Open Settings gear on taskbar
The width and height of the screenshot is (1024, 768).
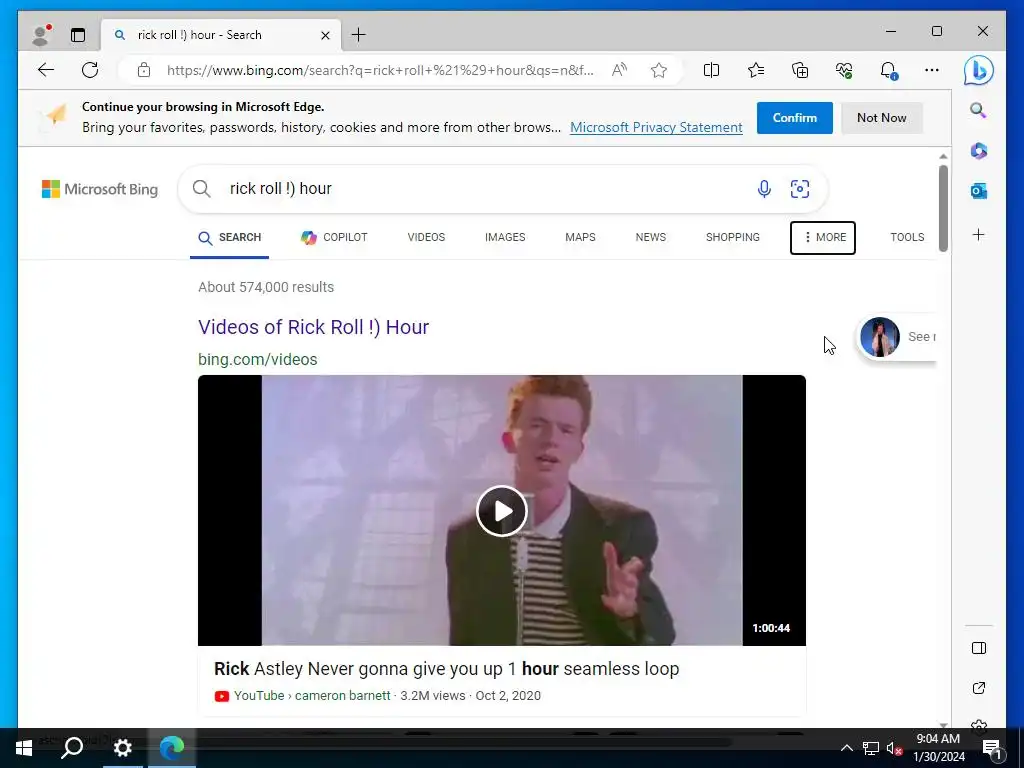[x=122, y=748]
